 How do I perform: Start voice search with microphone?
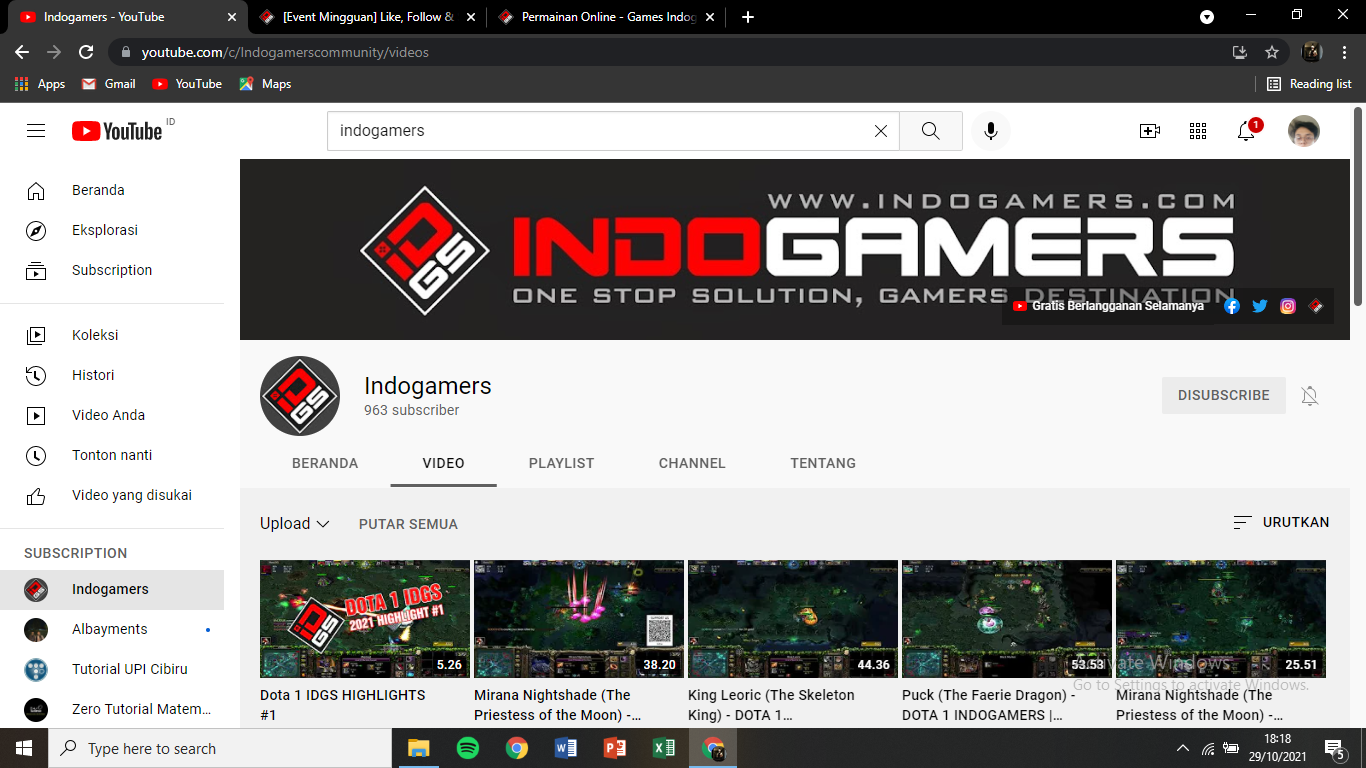click(x=991, y=131)
